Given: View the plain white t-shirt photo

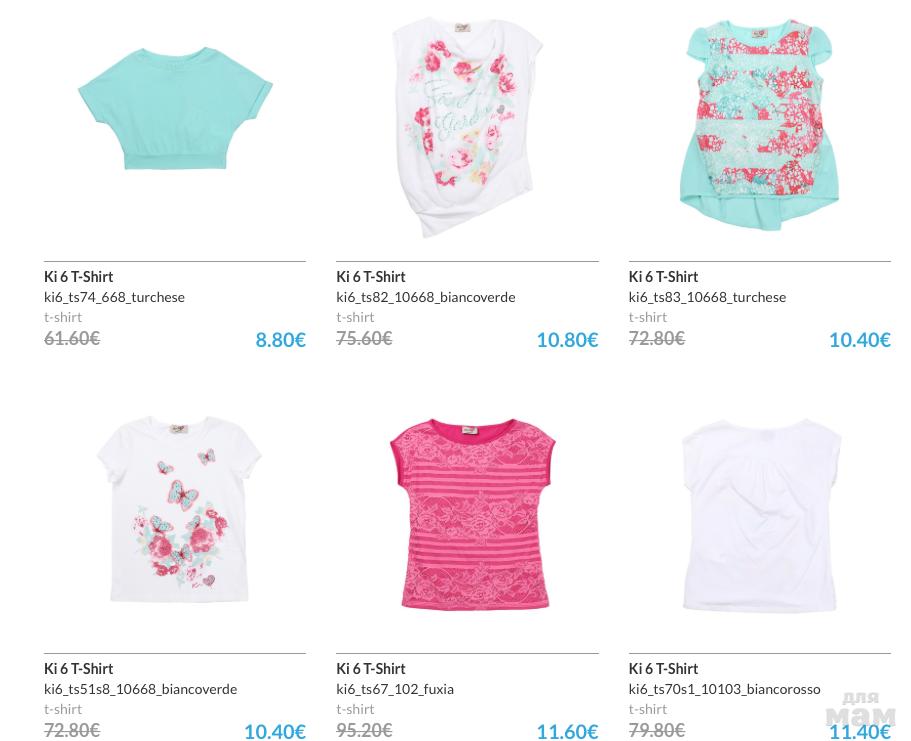Looking at the screenshot, I should pos(760,510).
